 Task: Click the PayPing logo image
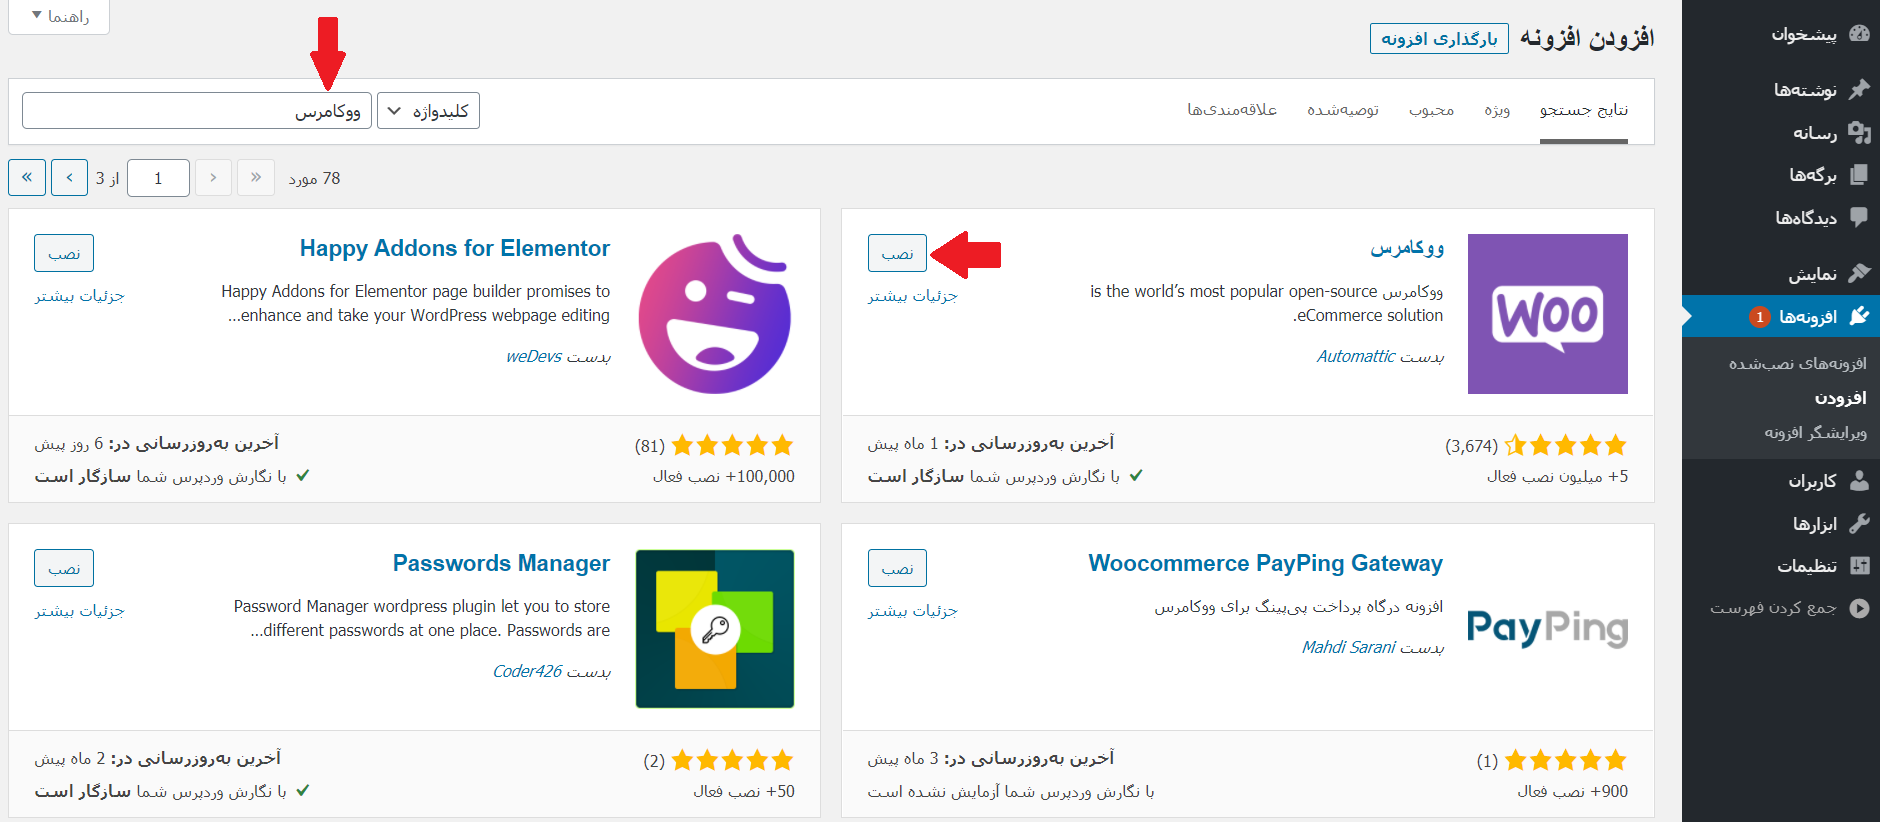pyautogui.click(x=1547, y=628)
